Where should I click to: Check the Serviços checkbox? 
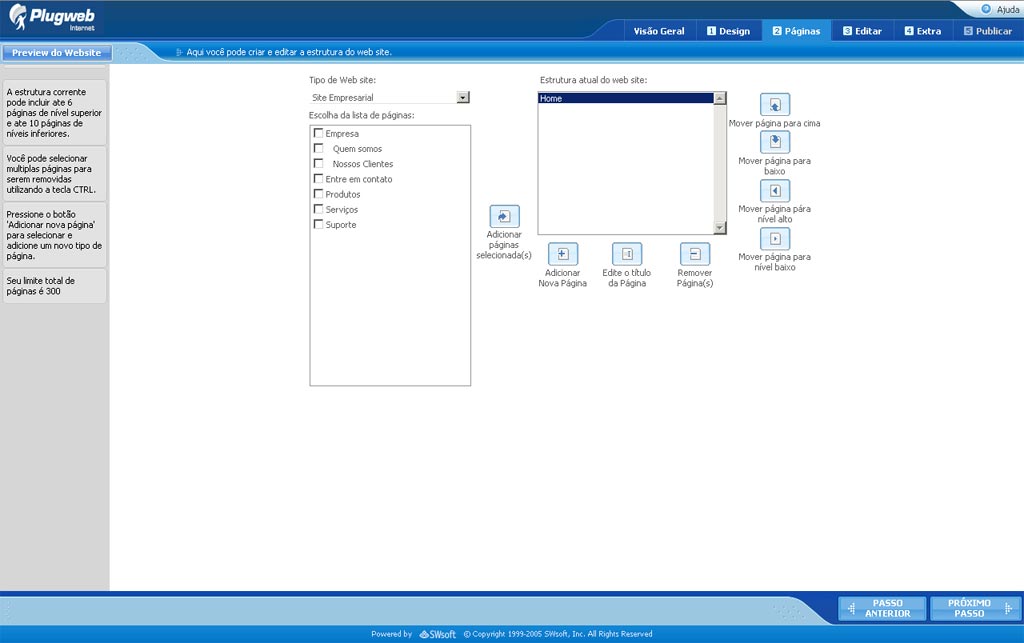pyautogui.click(x=319, y=209)
